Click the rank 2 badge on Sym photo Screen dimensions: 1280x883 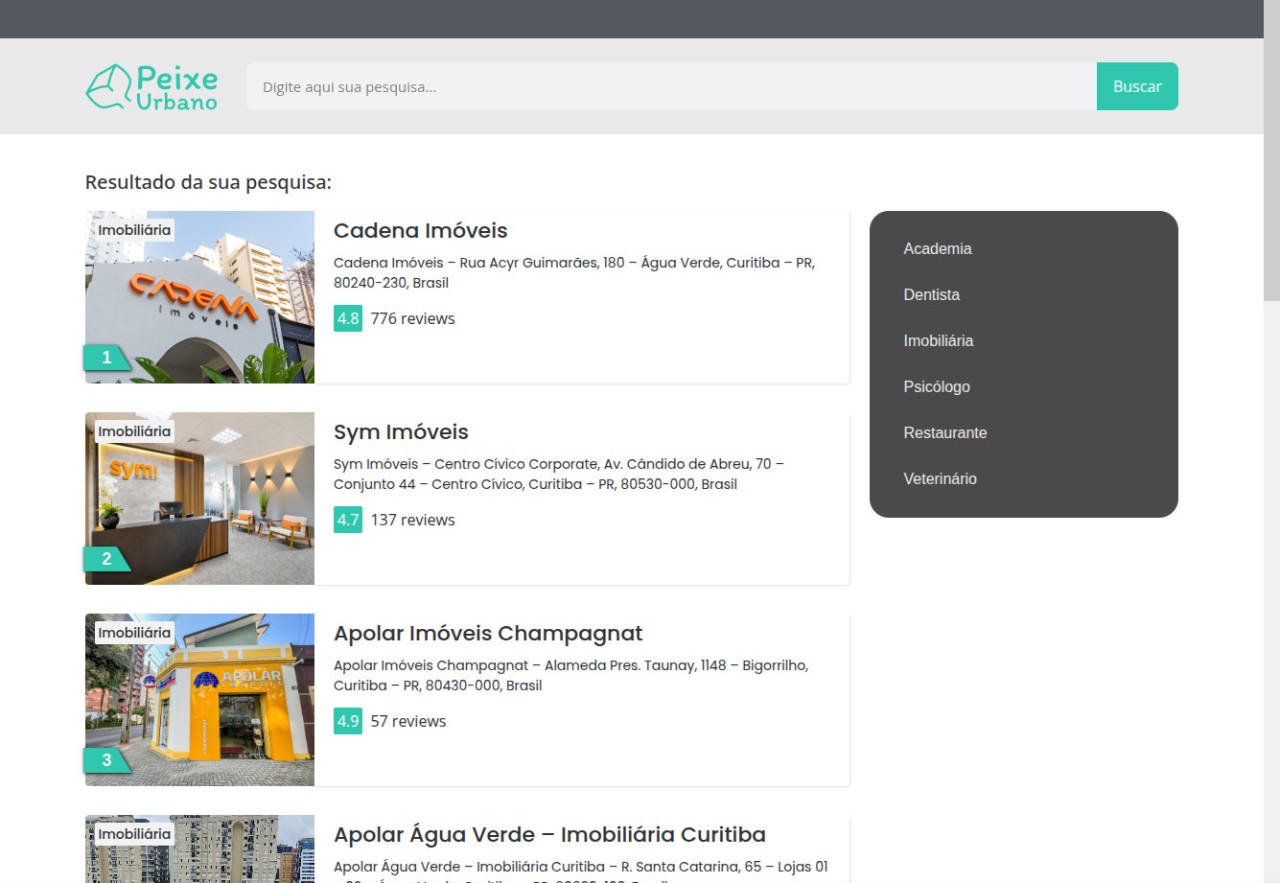click(x=106, y=559)
